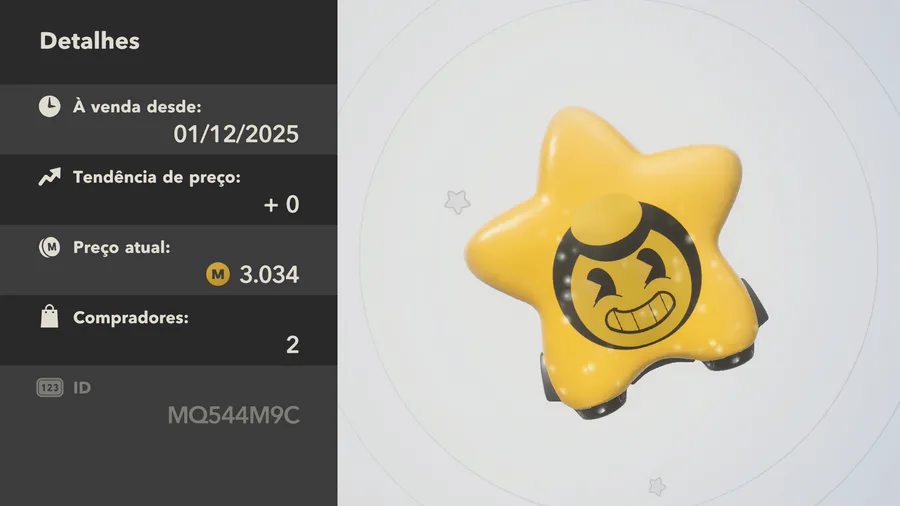Select the Tendência de preço row
This screenshot has height=506, width=900.
[x=169, y=189]
